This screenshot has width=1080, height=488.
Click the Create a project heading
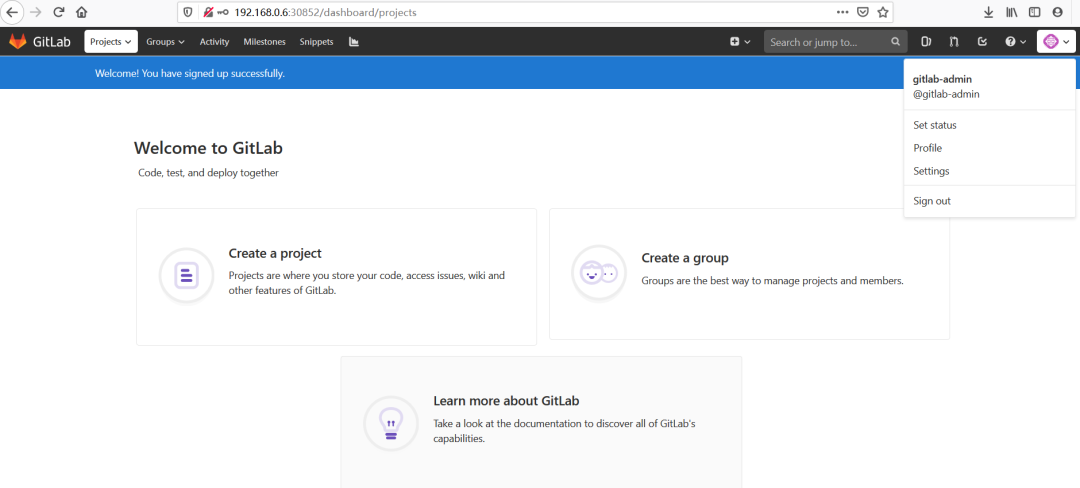point(275,253)
